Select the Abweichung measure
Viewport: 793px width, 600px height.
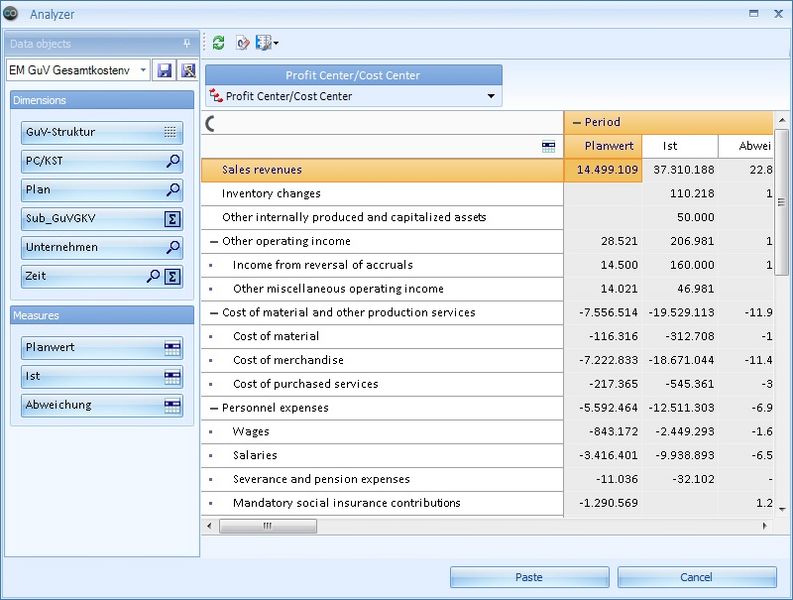click(102, 406)
